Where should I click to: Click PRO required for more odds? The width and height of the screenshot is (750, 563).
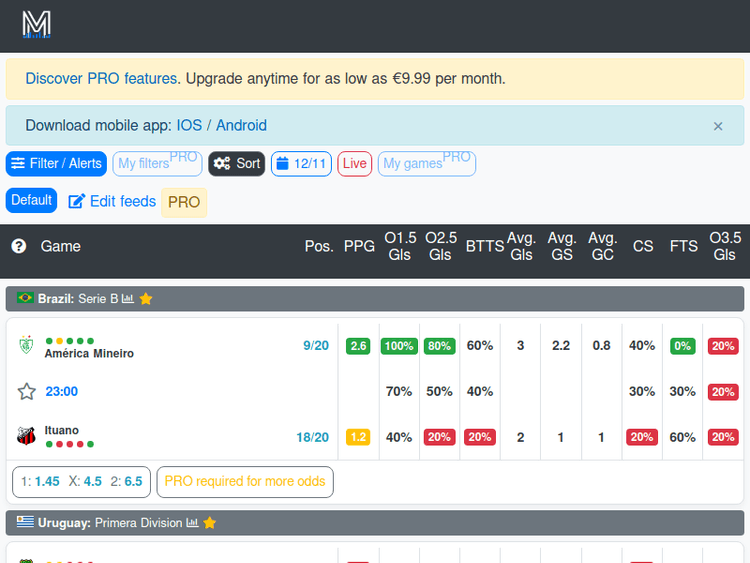tap(245, 482)
